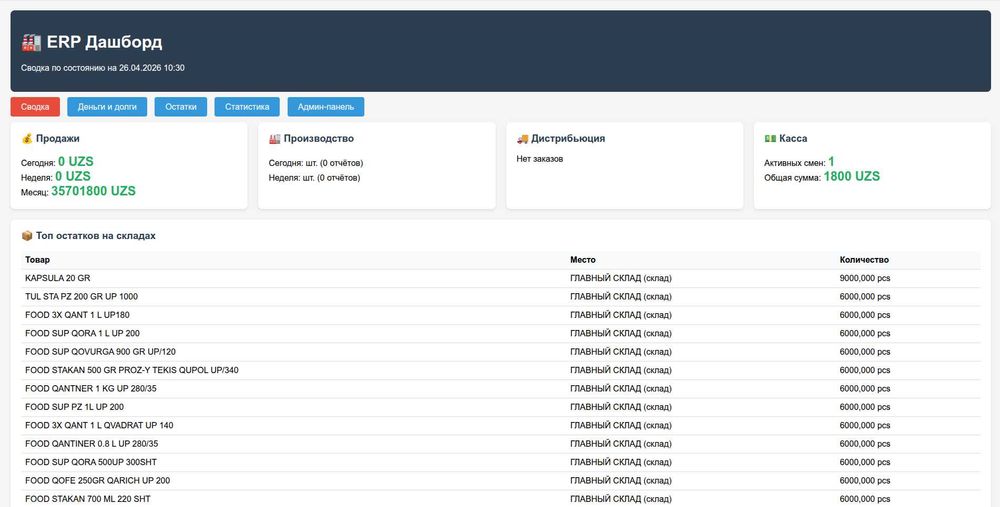Click the monthly sales total 35701800 UZS
Image resolution: width=1000 pixels, height=507 pixels.
click(x=93, y=191)
